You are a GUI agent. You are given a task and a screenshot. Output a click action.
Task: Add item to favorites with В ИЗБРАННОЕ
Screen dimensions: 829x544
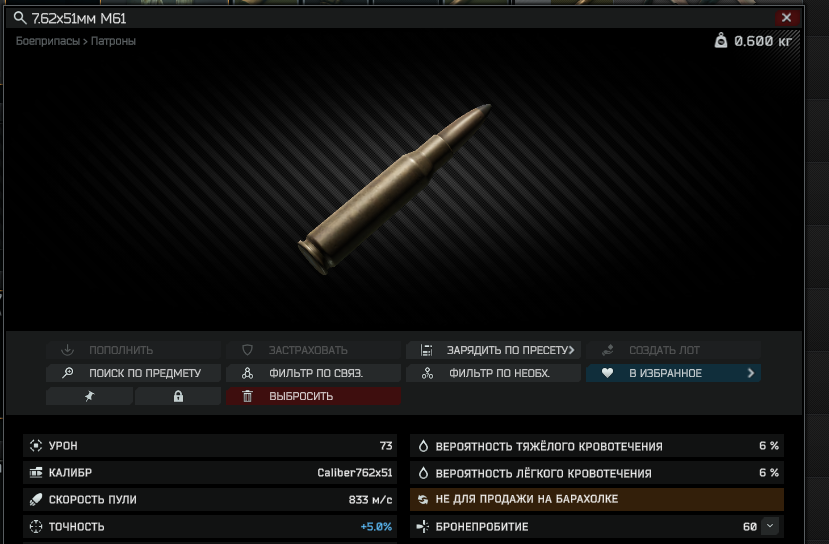(673, 373)
